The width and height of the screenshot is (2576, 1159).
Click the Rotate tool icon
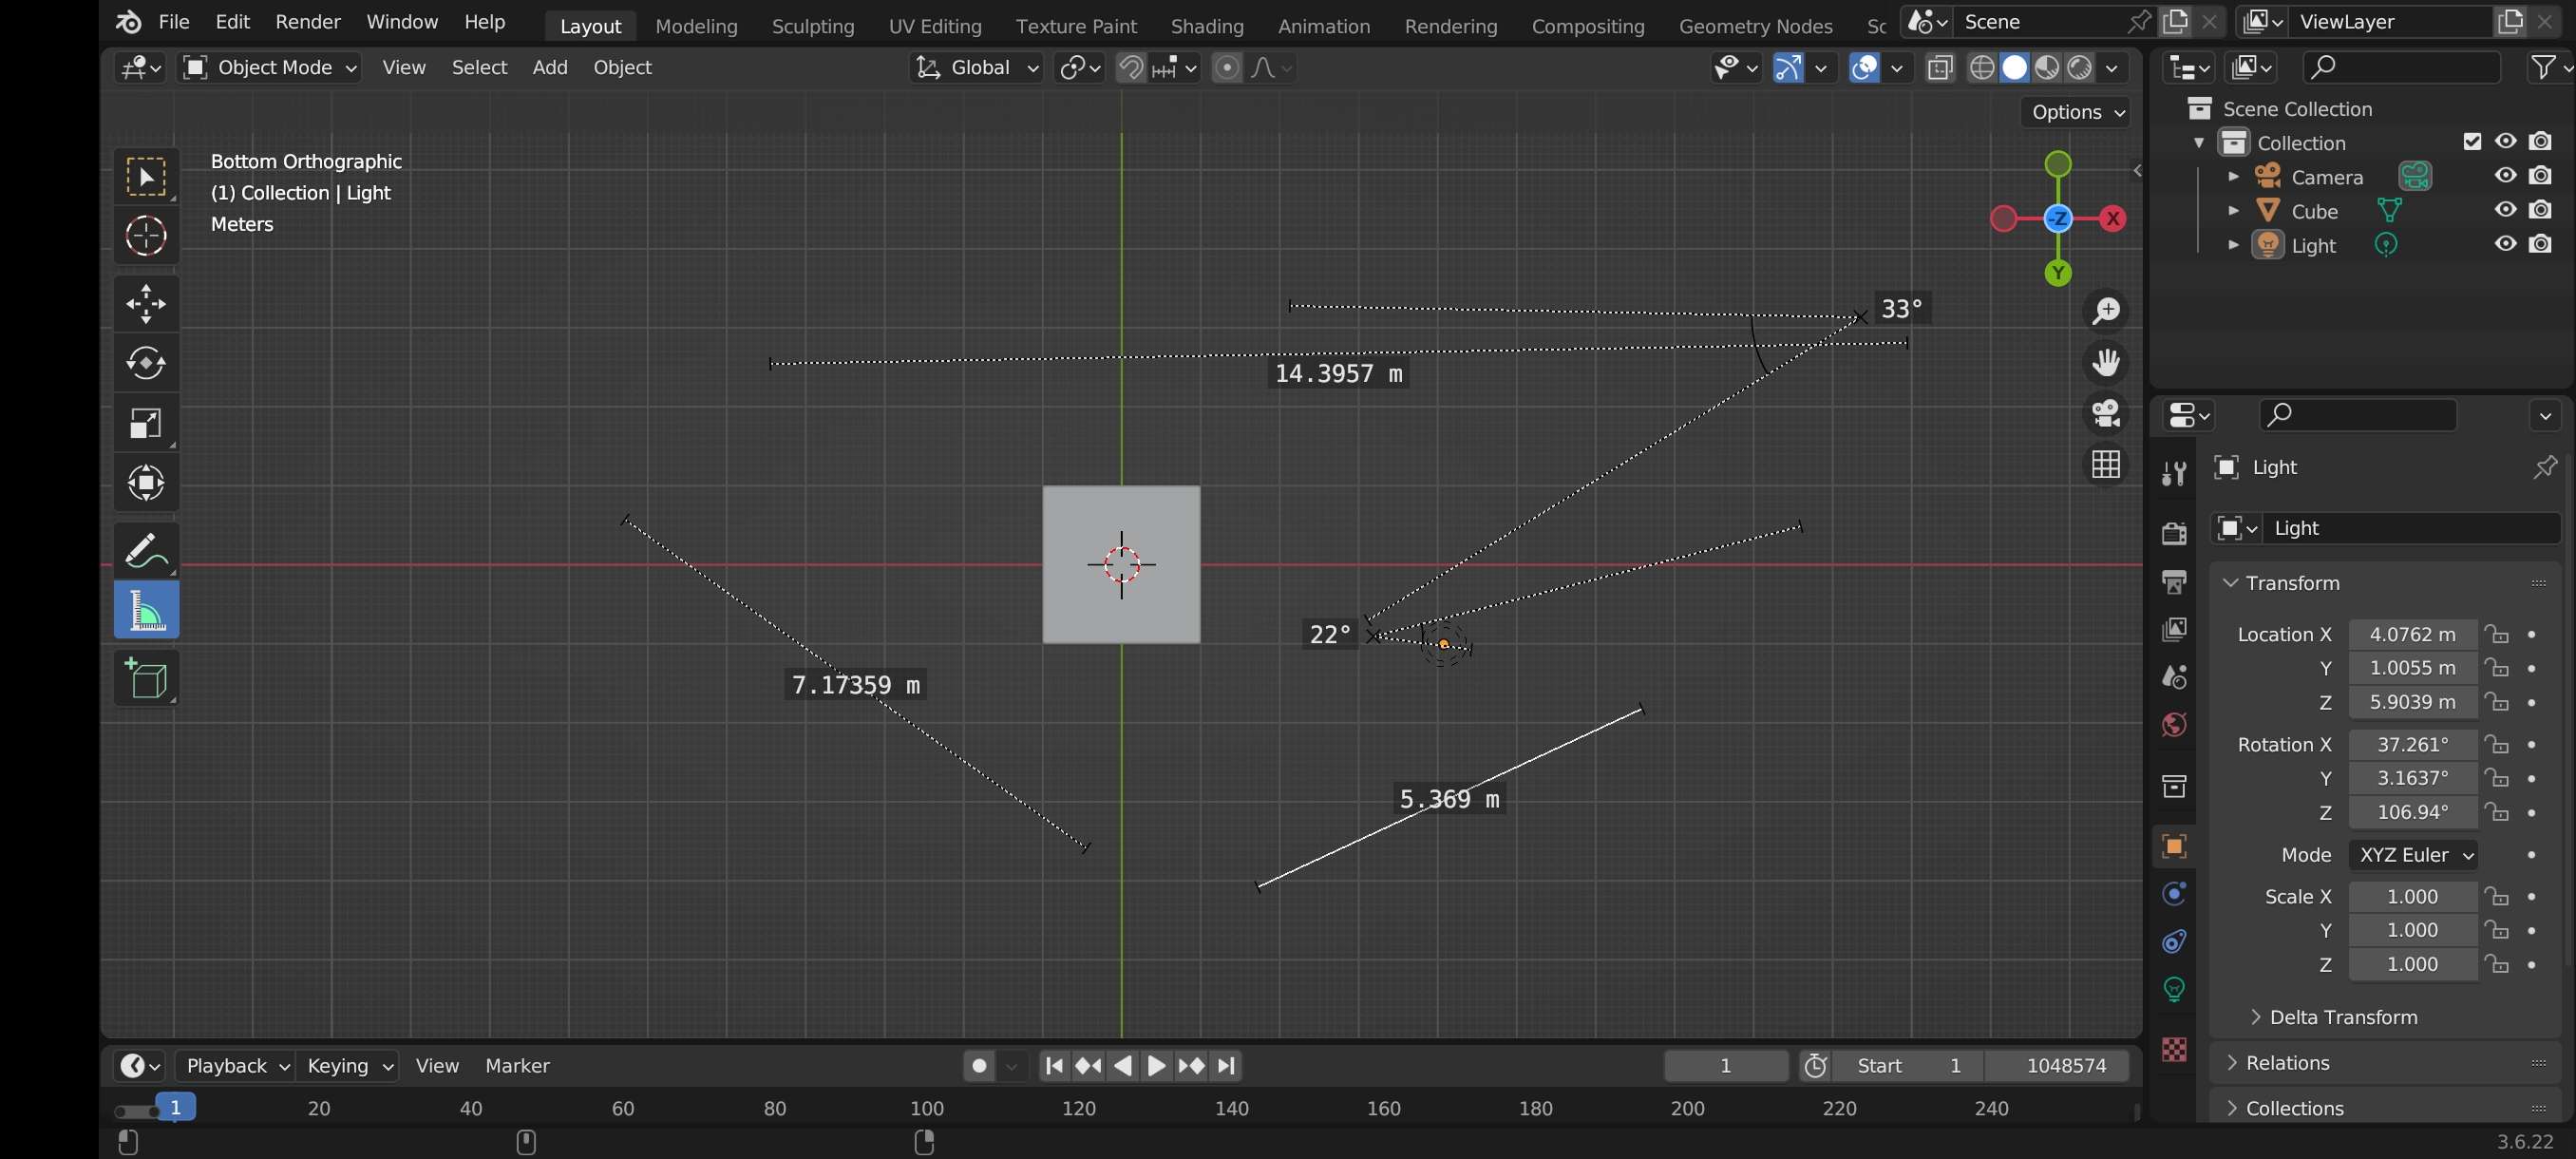coord(146,363)
